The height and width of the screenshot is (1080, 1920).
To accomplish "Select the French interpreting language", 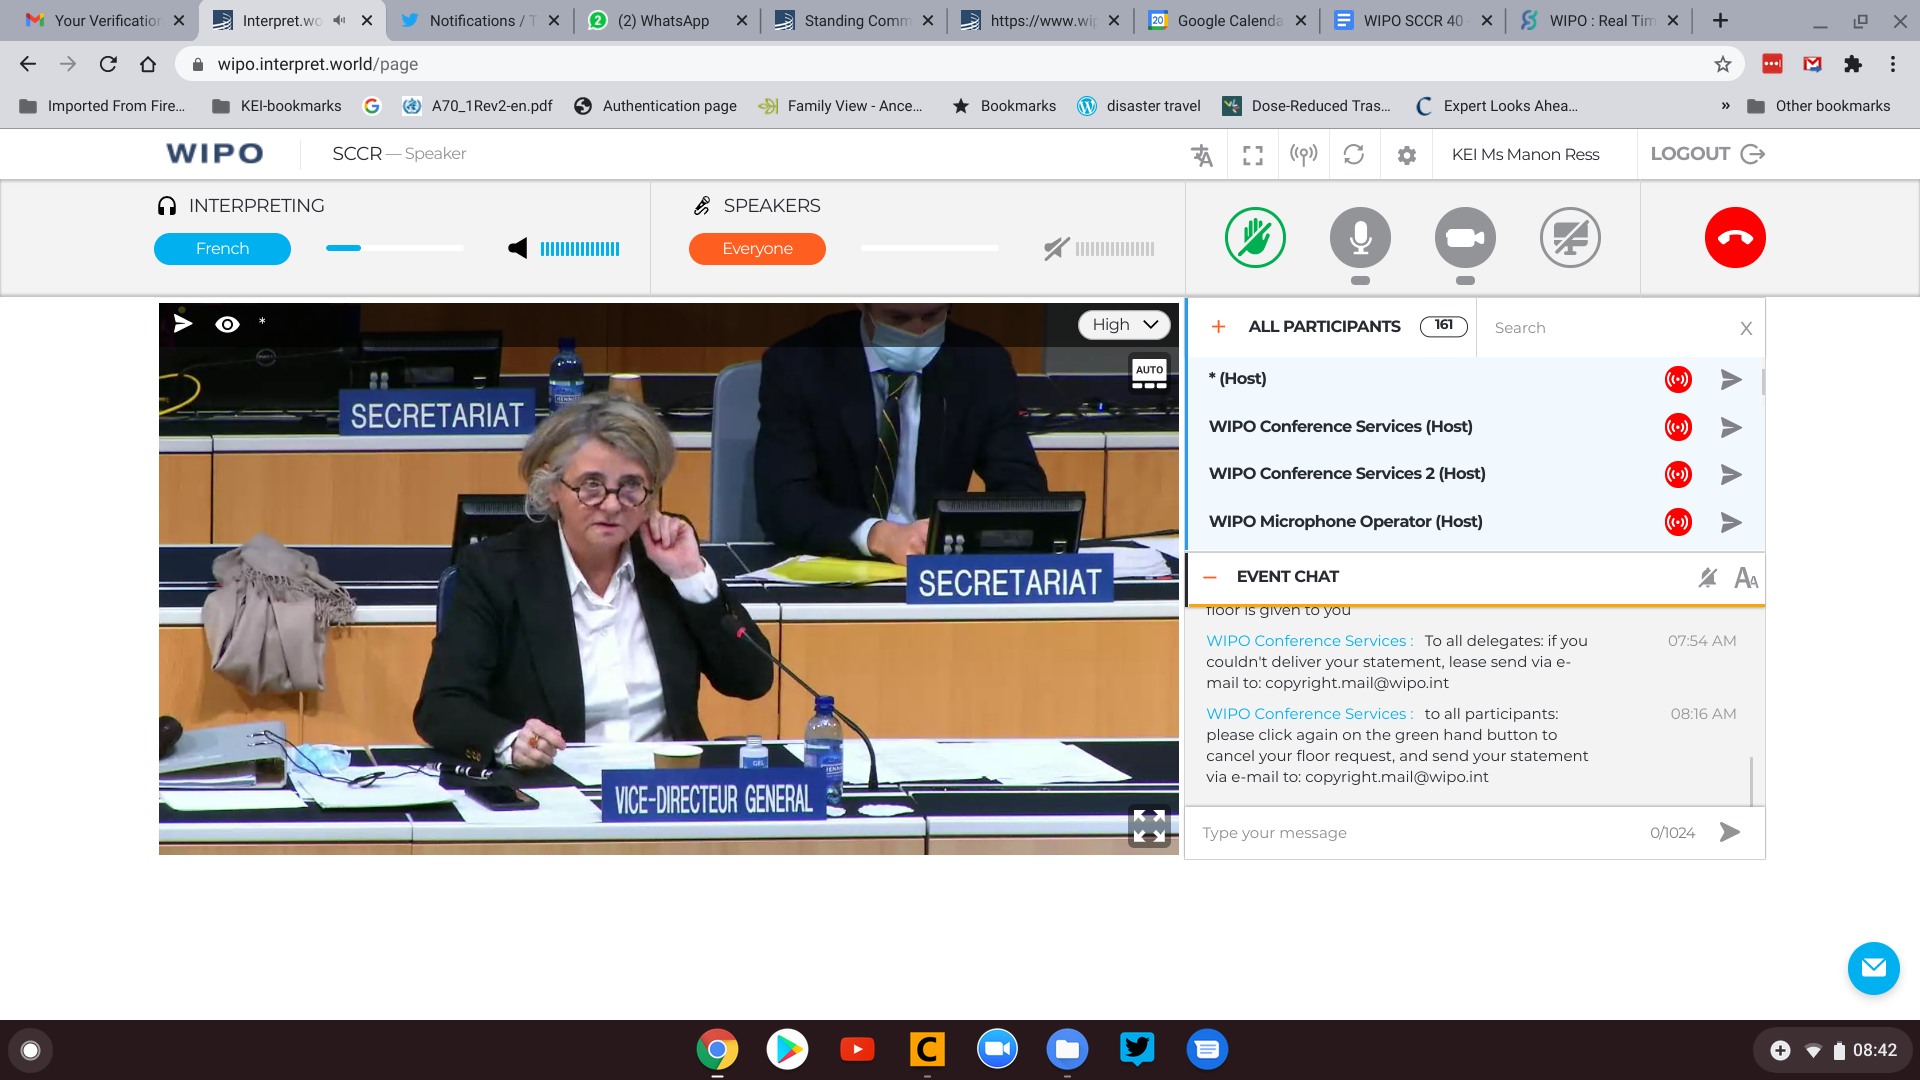I will click(222, 249).
